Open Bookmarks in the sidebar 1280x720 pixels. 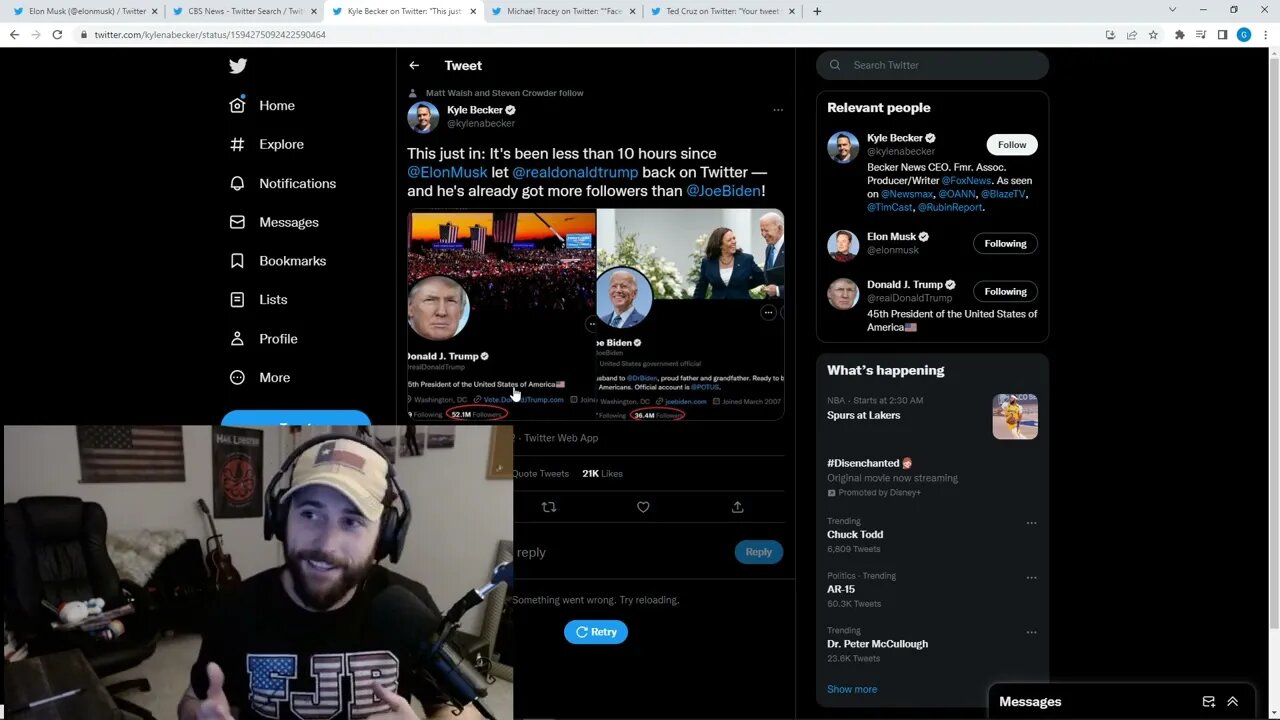point(277,261)
